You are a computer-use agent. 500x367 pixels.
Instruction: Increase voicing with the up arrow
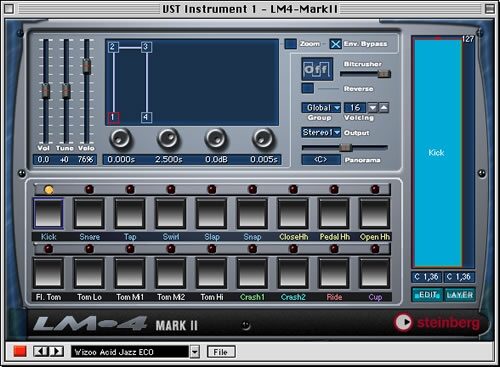point(384,108)
